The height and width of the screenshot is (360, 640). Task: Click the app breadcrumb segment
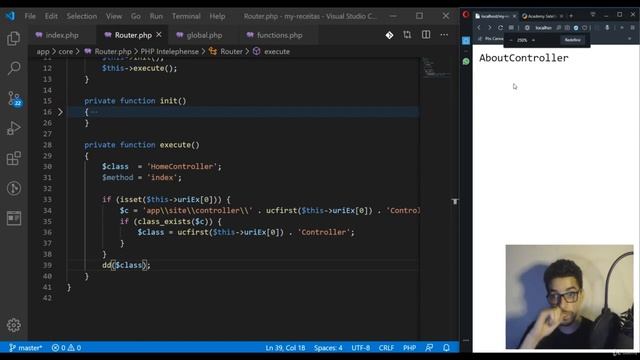[42, 51]
